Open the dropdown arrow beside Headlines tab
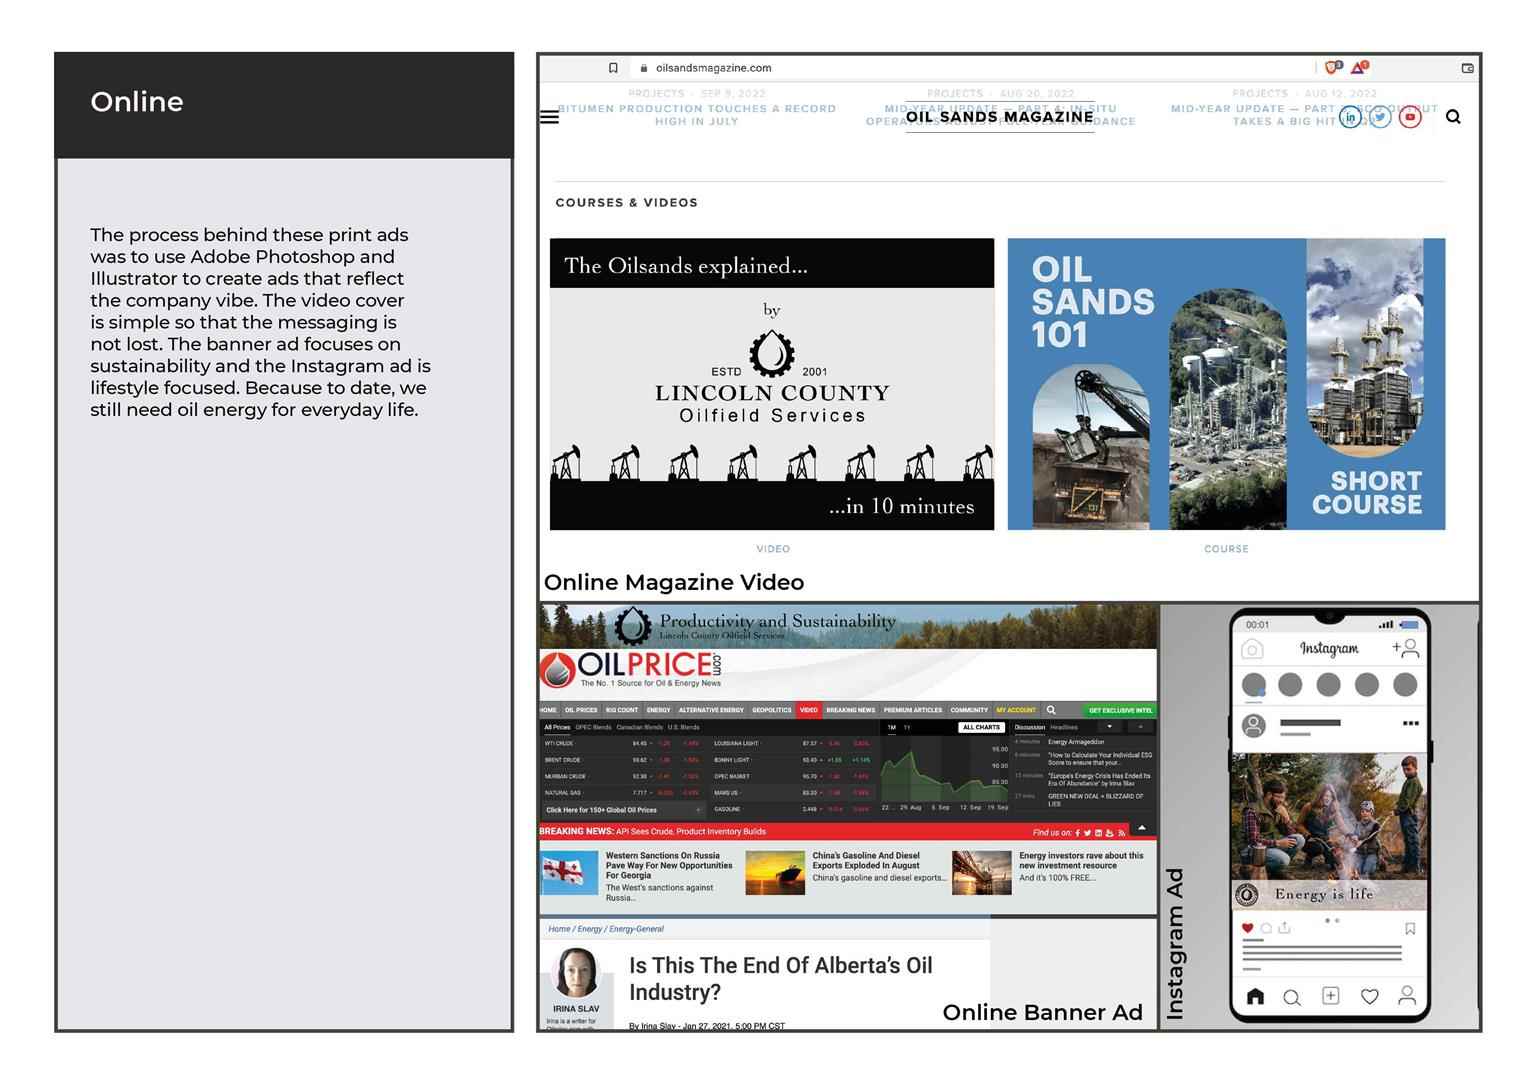Screen dimensions: 1534x1084 [1109, 727]
